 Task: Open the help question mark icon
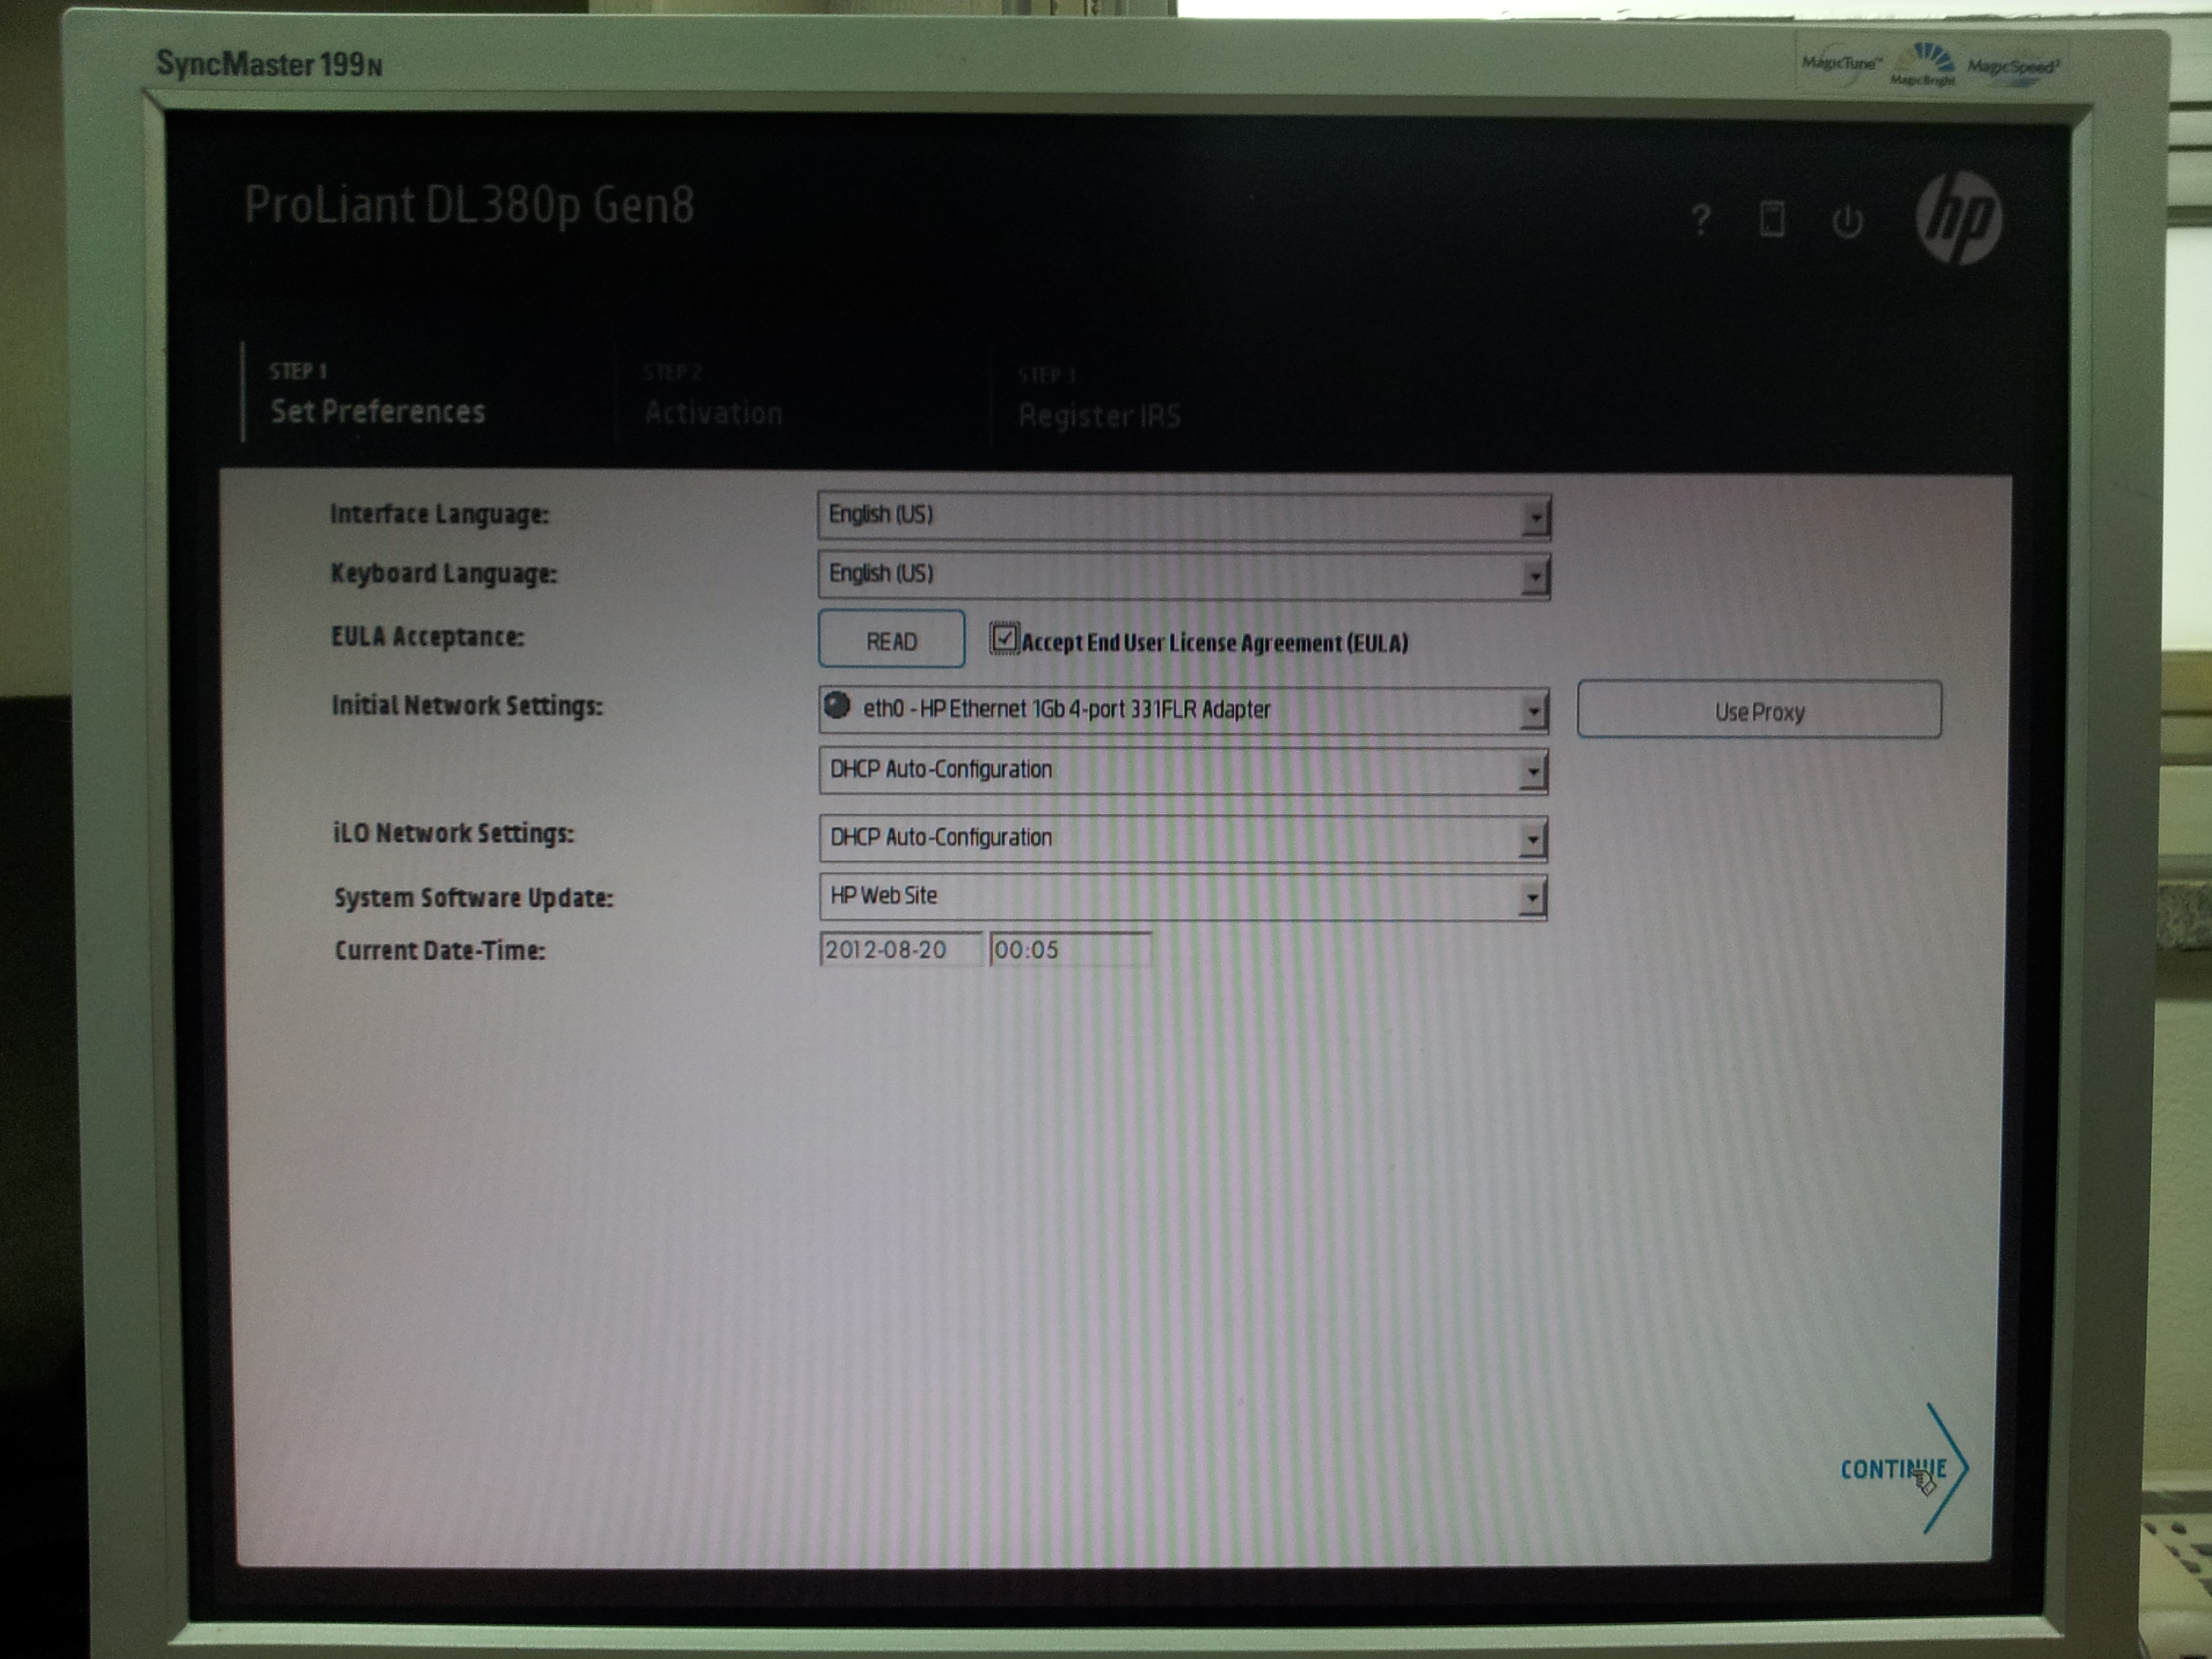1701,219
